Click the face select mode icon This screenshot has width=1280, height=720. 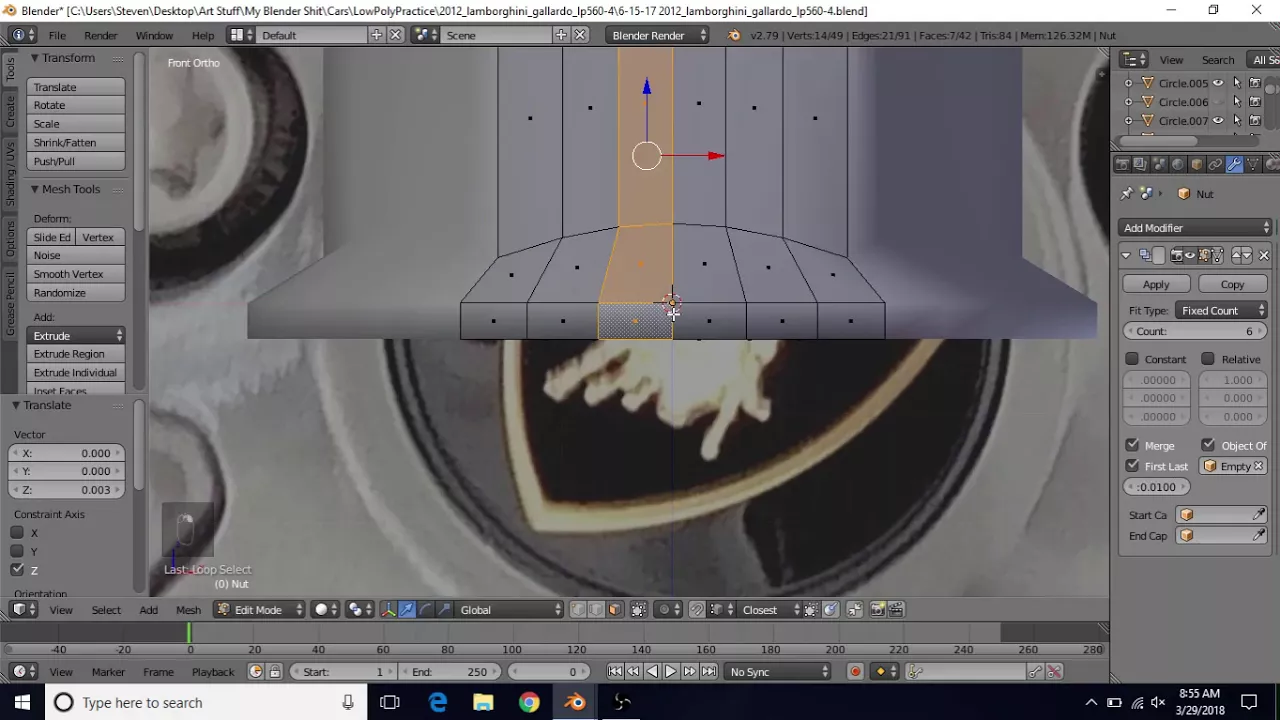pyautogui.click(x=614, y=610)
